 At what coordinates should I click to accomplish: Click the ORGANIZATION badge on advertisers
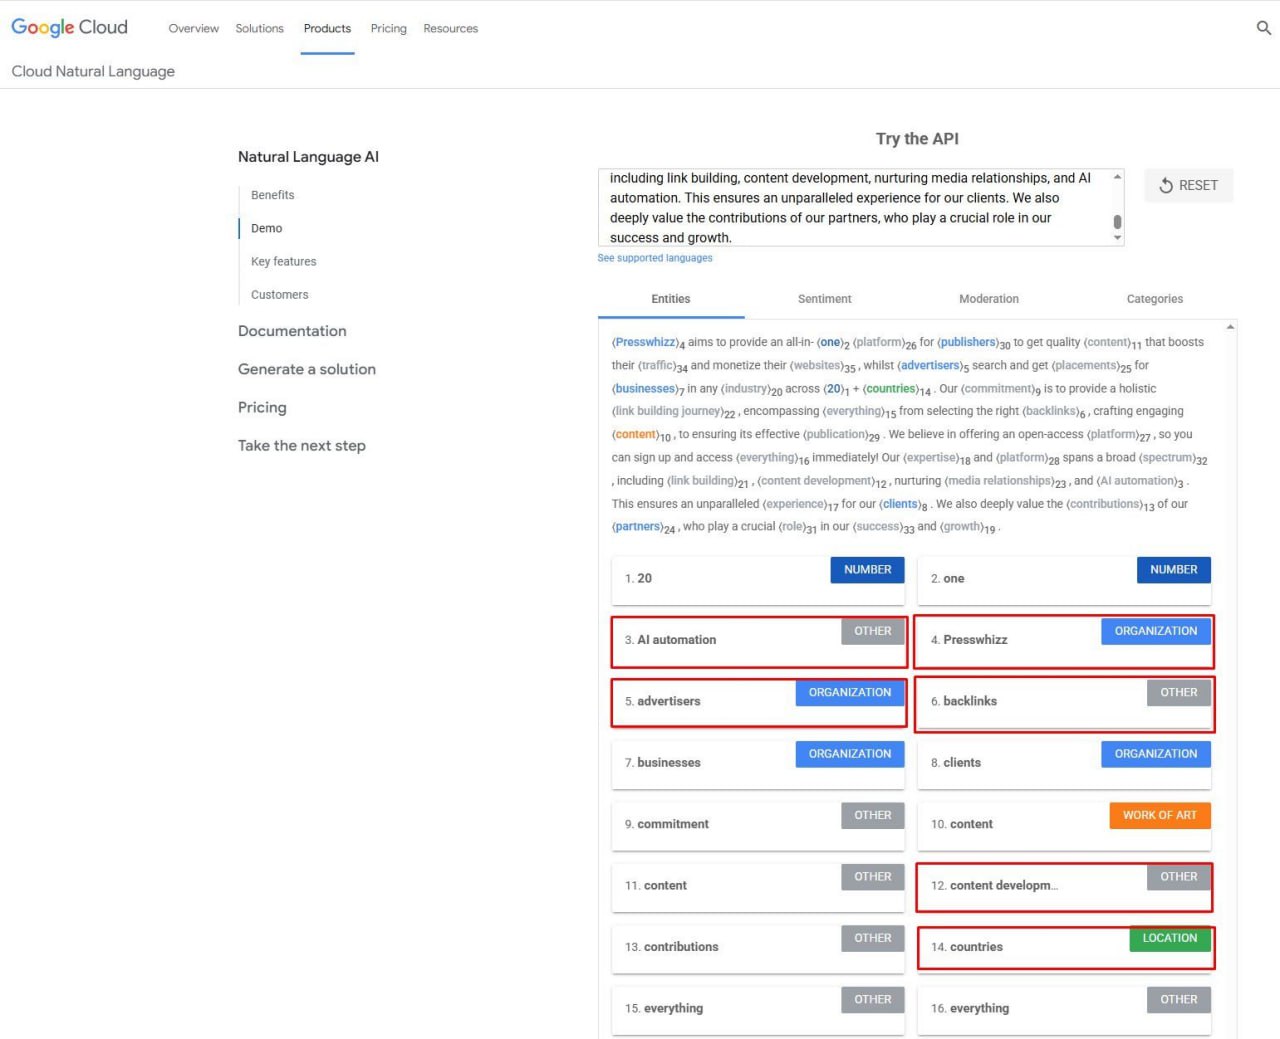click(849, 693)
